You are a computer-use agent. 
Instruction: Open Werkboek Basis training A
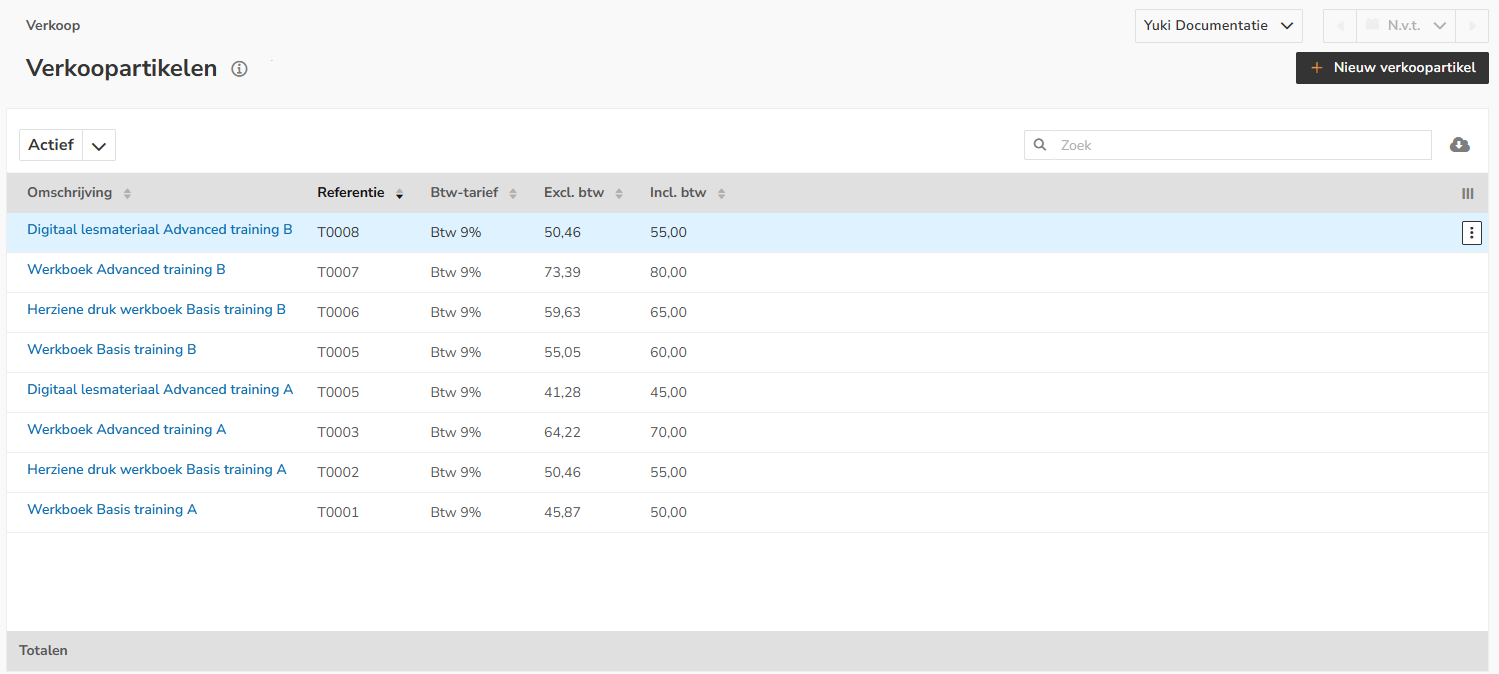pyautogui.click(x=112, y=510)
